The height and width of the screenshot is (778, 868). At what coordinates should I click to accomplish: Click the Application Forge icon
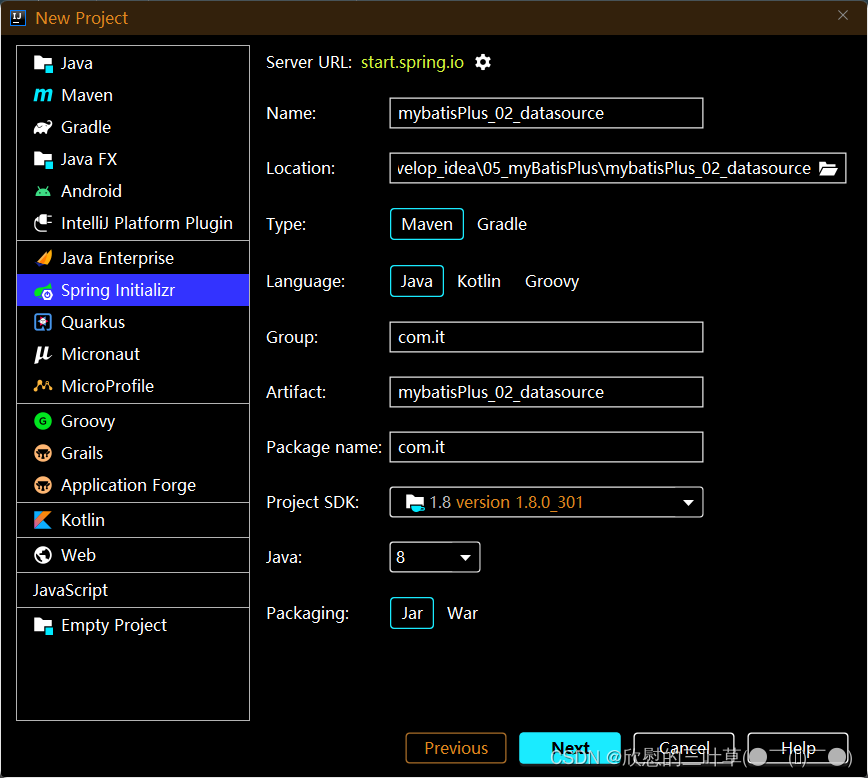point(43,486)
